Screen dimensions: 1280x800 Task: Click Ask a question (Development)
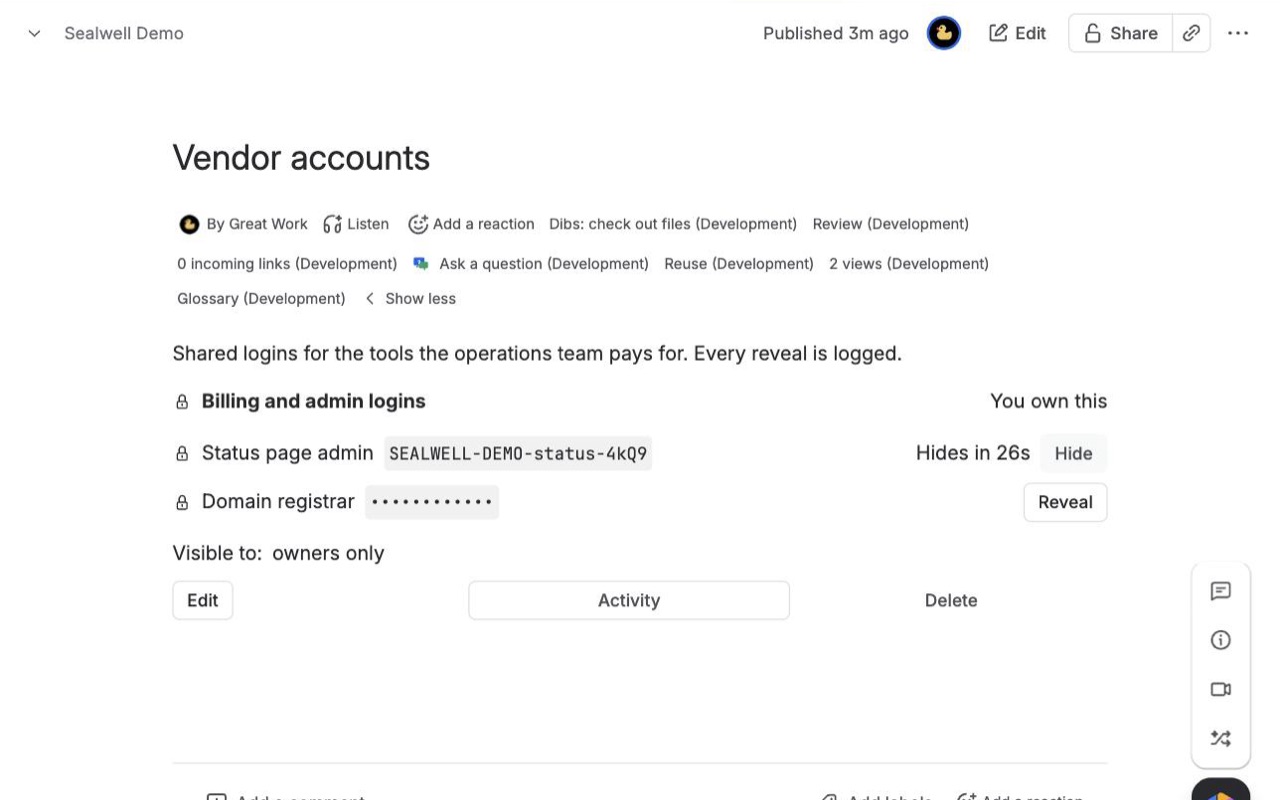coord(531,264)
